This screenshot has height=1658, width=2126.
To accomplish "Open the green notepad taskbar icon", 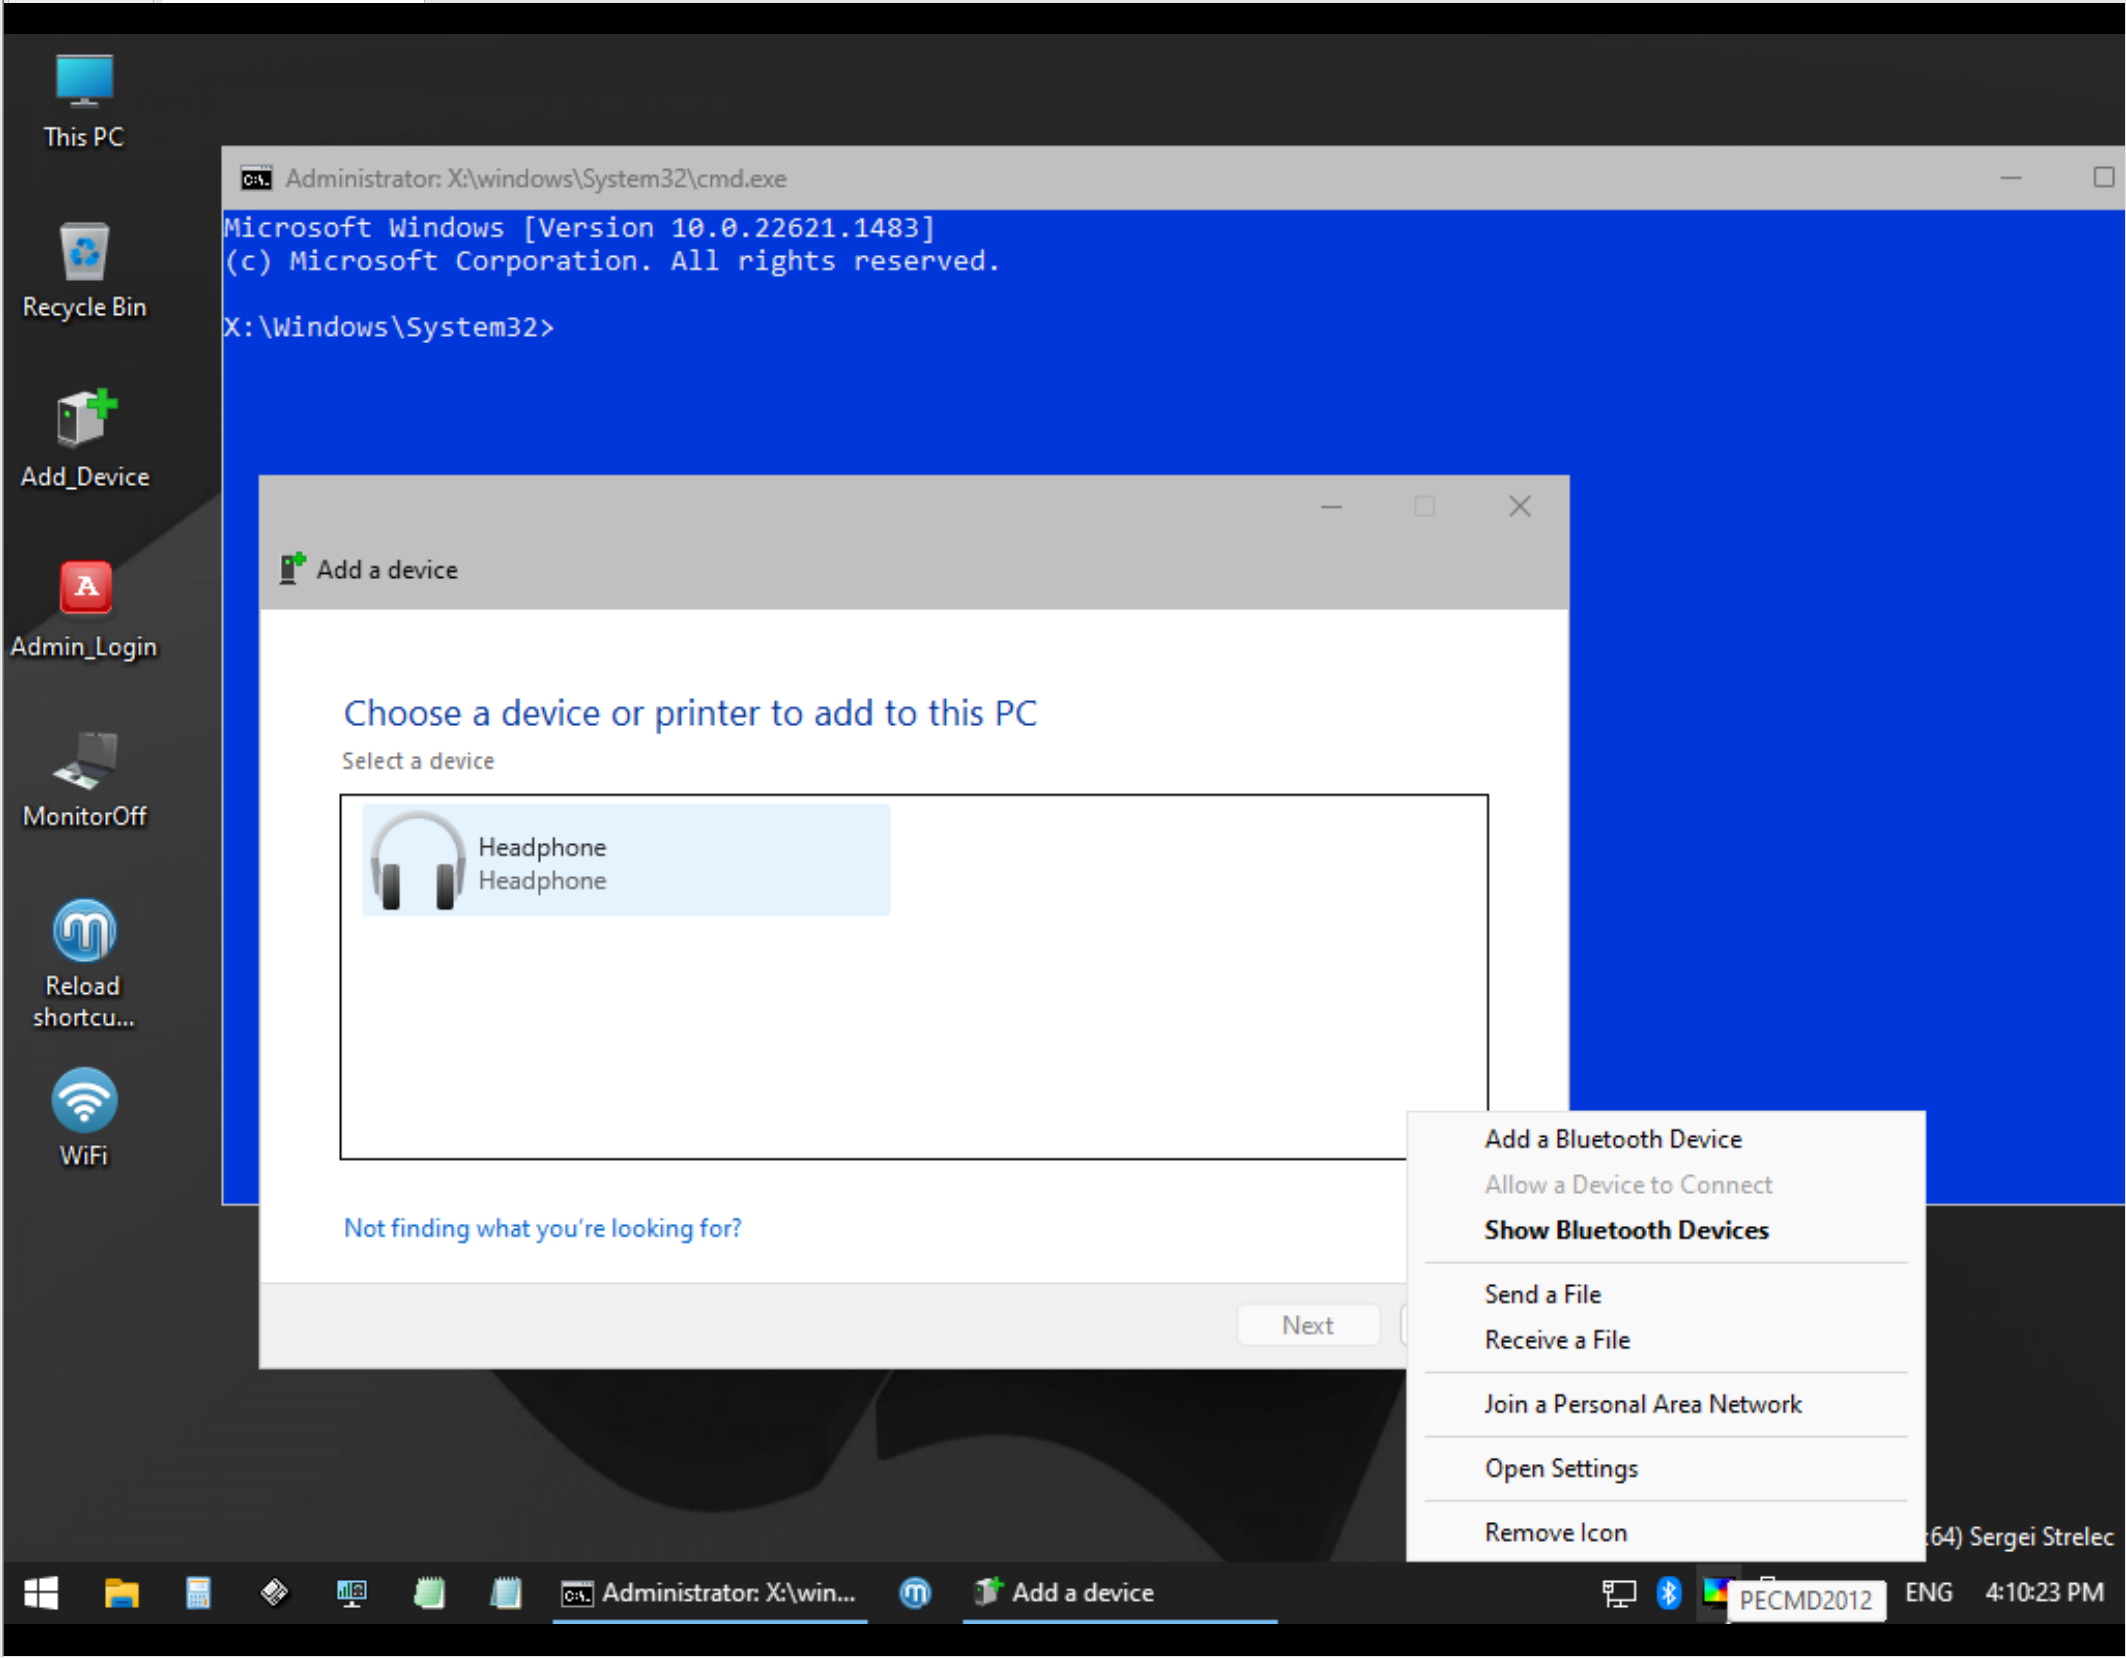I will tap(429, 1593).
